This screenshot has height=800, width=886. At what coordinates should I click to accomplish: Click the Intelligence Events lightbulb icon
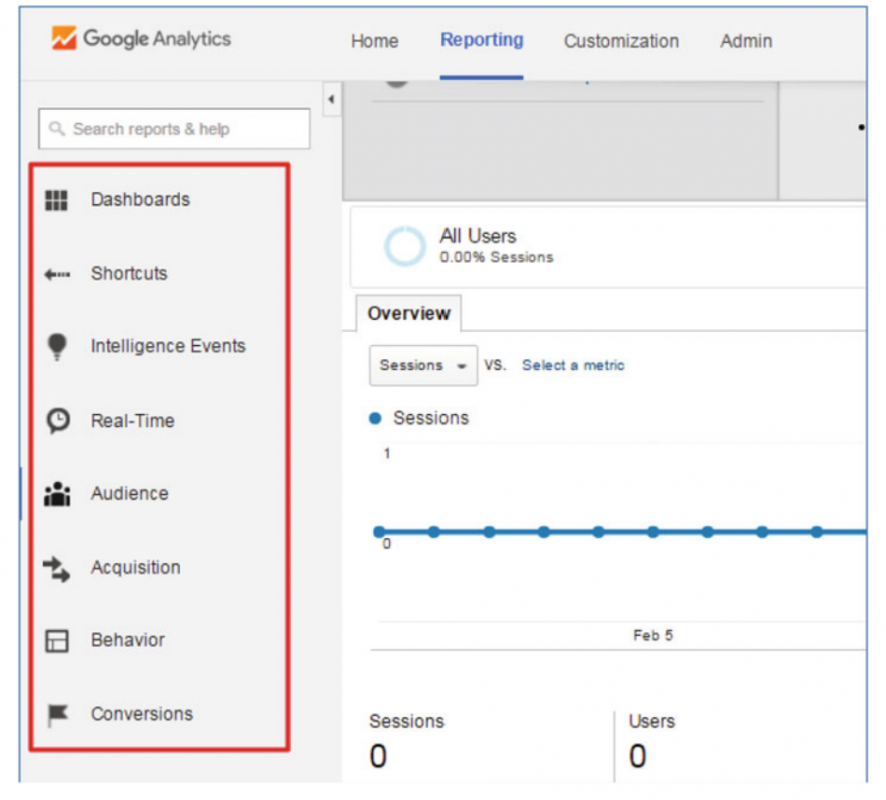57,346
